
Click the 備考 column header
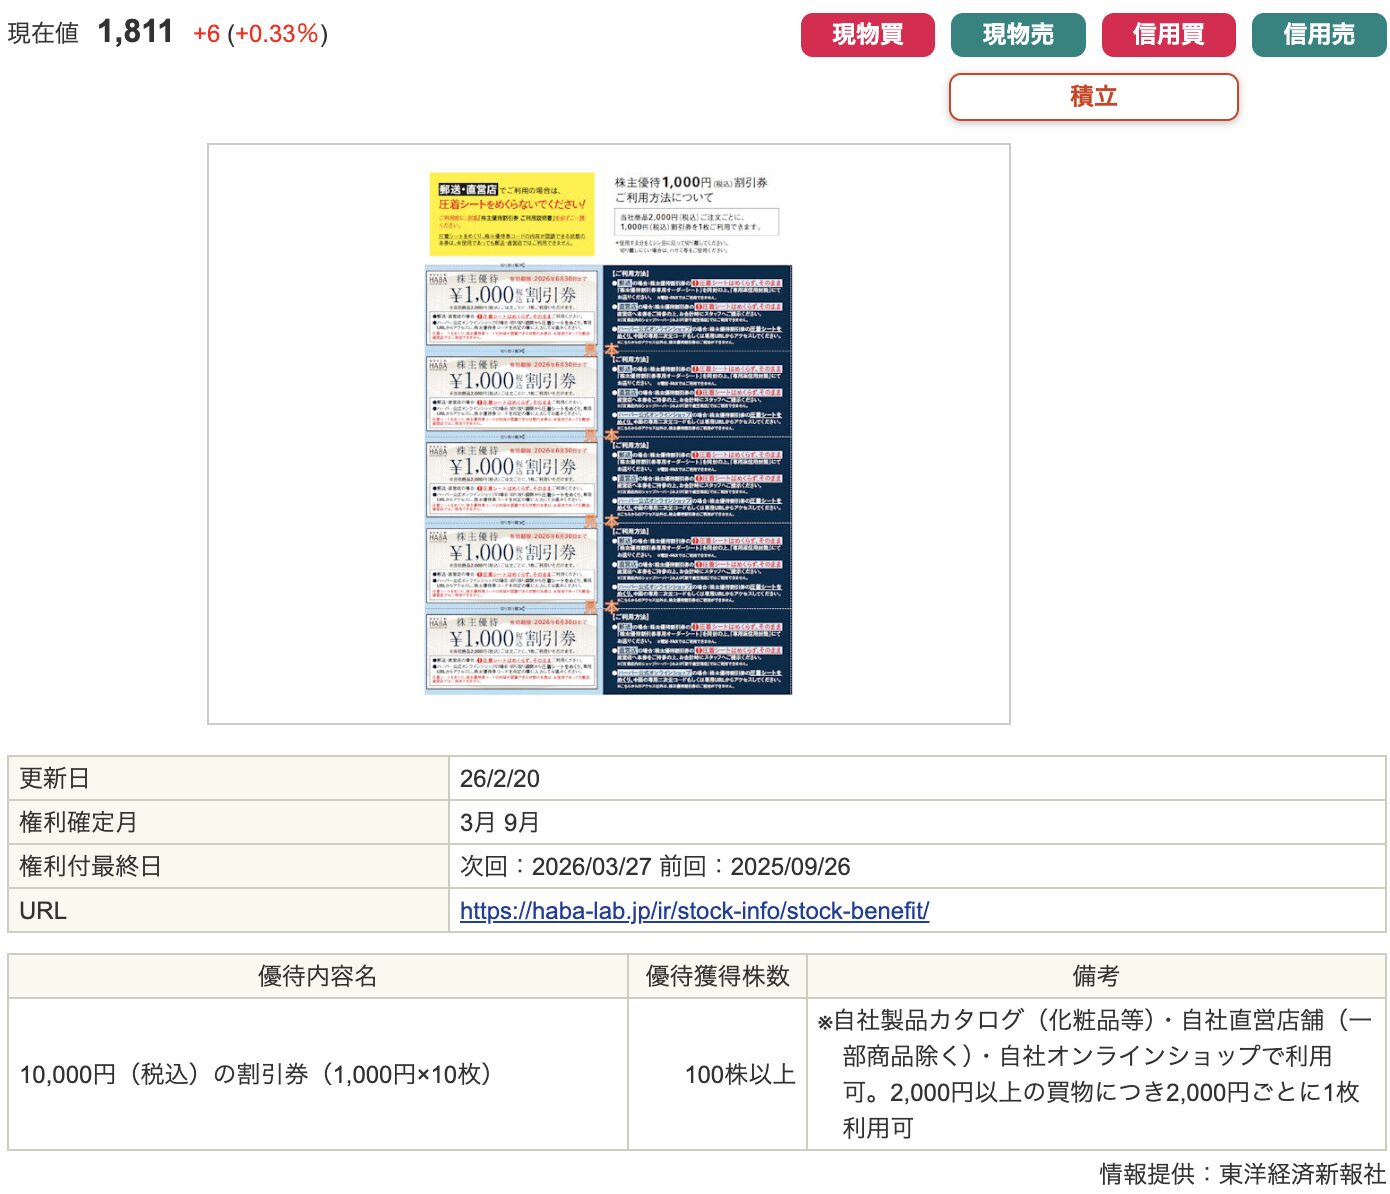[x=1095, y=976]
